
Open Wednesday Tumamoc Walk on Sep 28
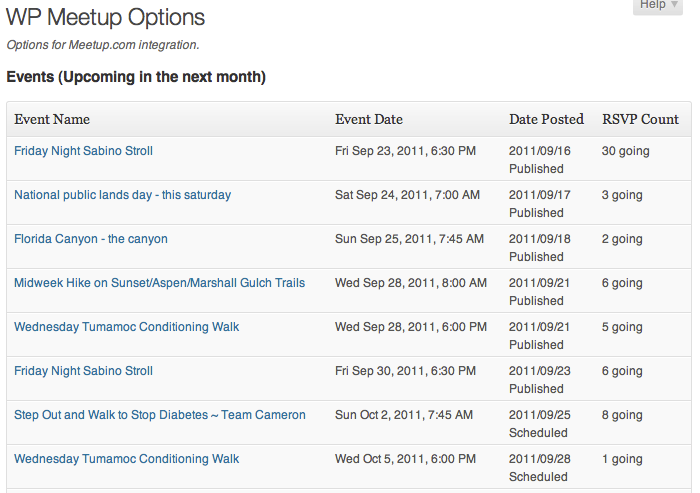point(127,327)
